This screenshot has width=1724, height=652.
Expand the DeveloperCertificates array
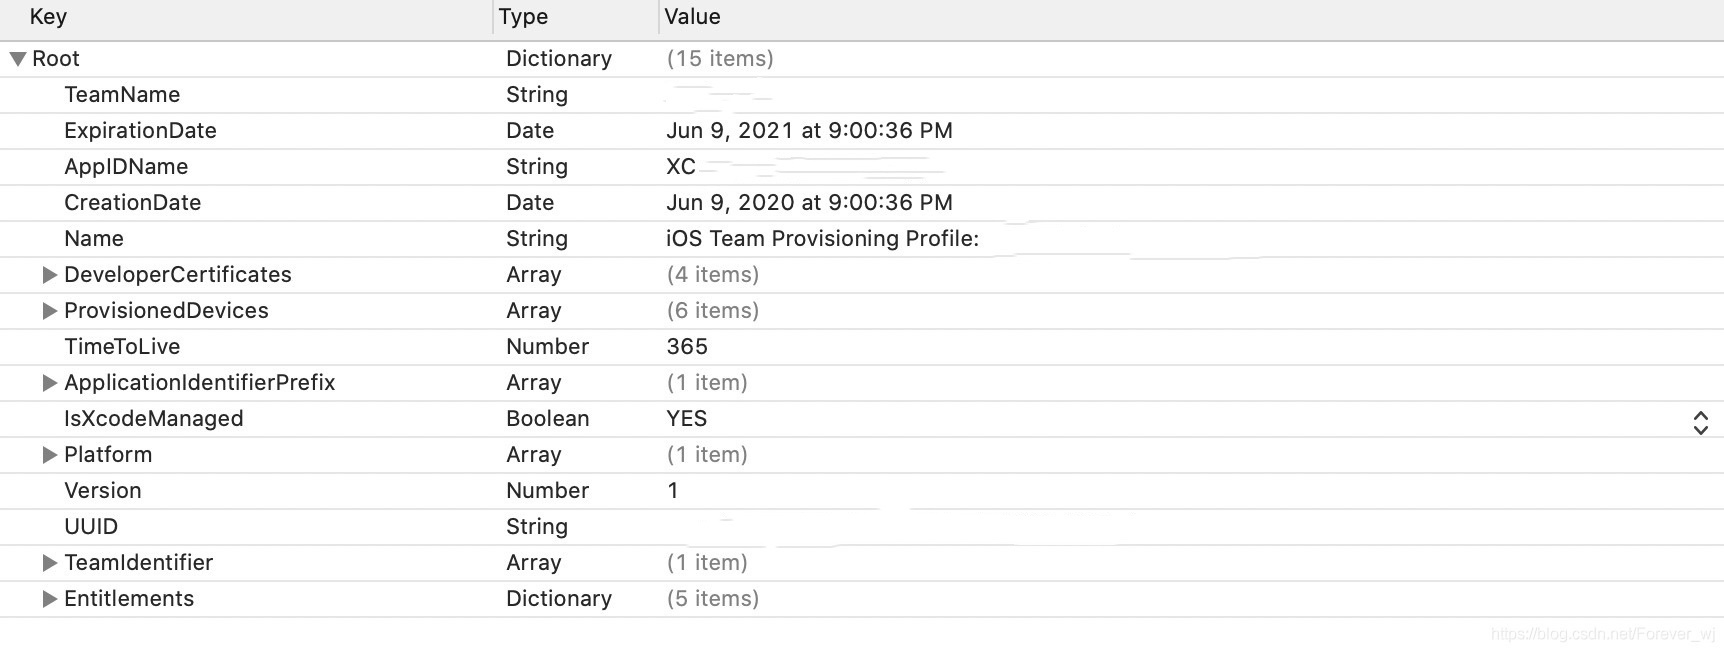pyautogui.click(x=49, y=275)
